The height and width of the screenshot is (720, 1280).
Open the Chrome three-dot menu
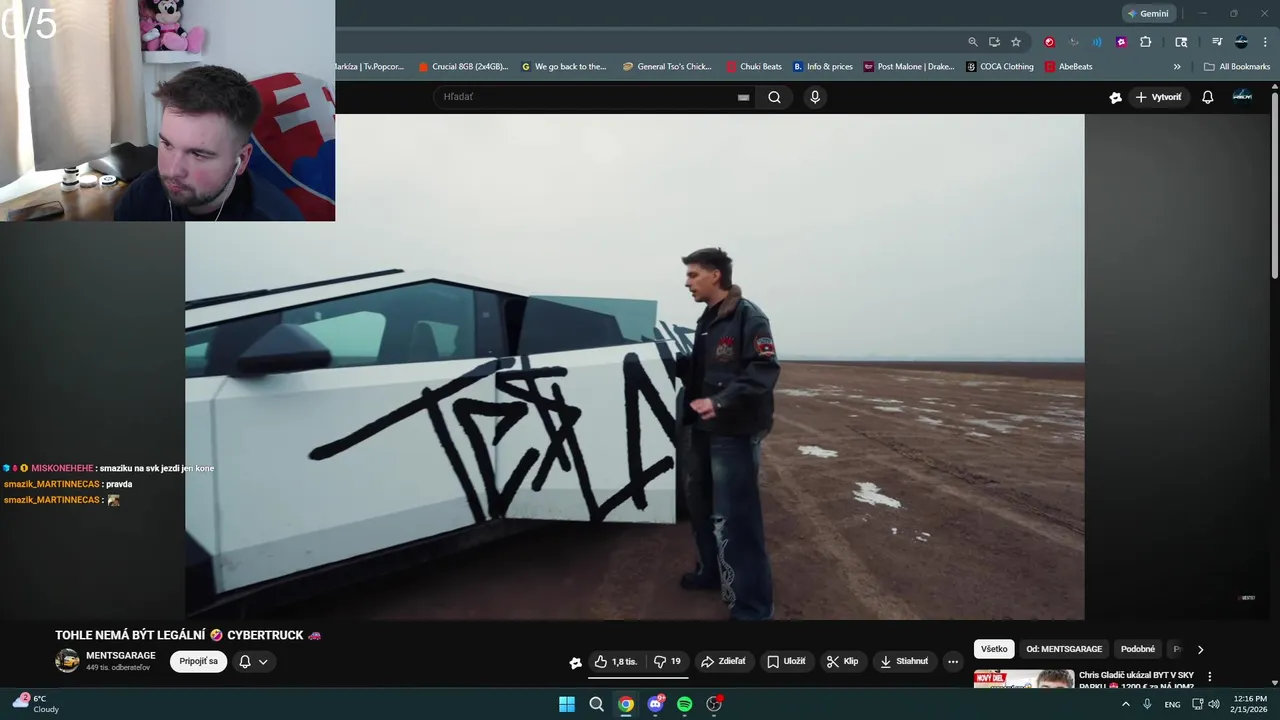tap(1265, 42)
